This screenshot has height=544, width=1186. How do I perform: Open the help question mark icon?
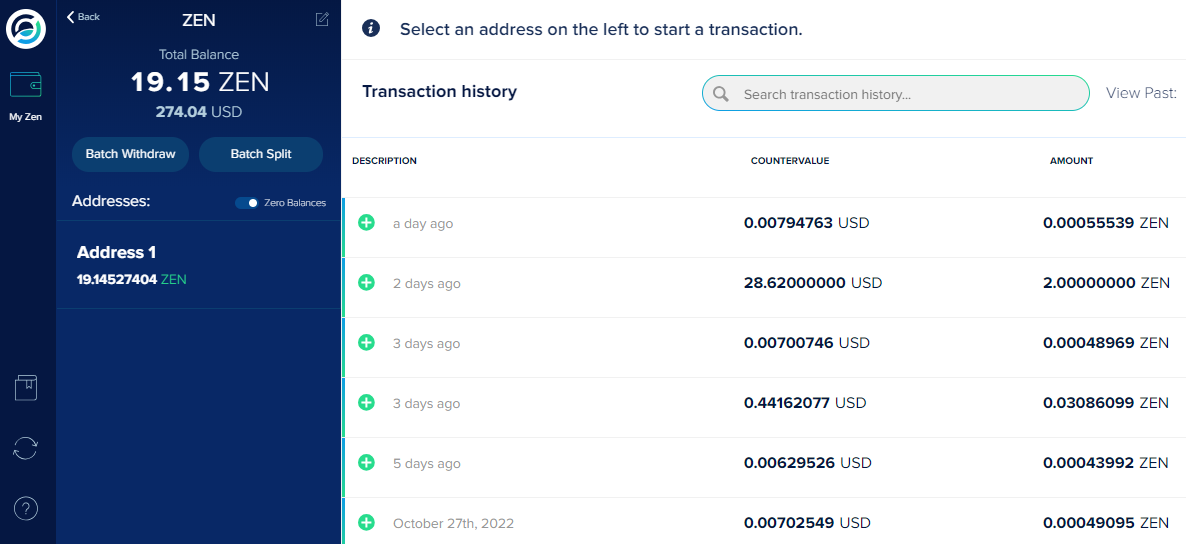pyautogui.click(x=26, y=508)
